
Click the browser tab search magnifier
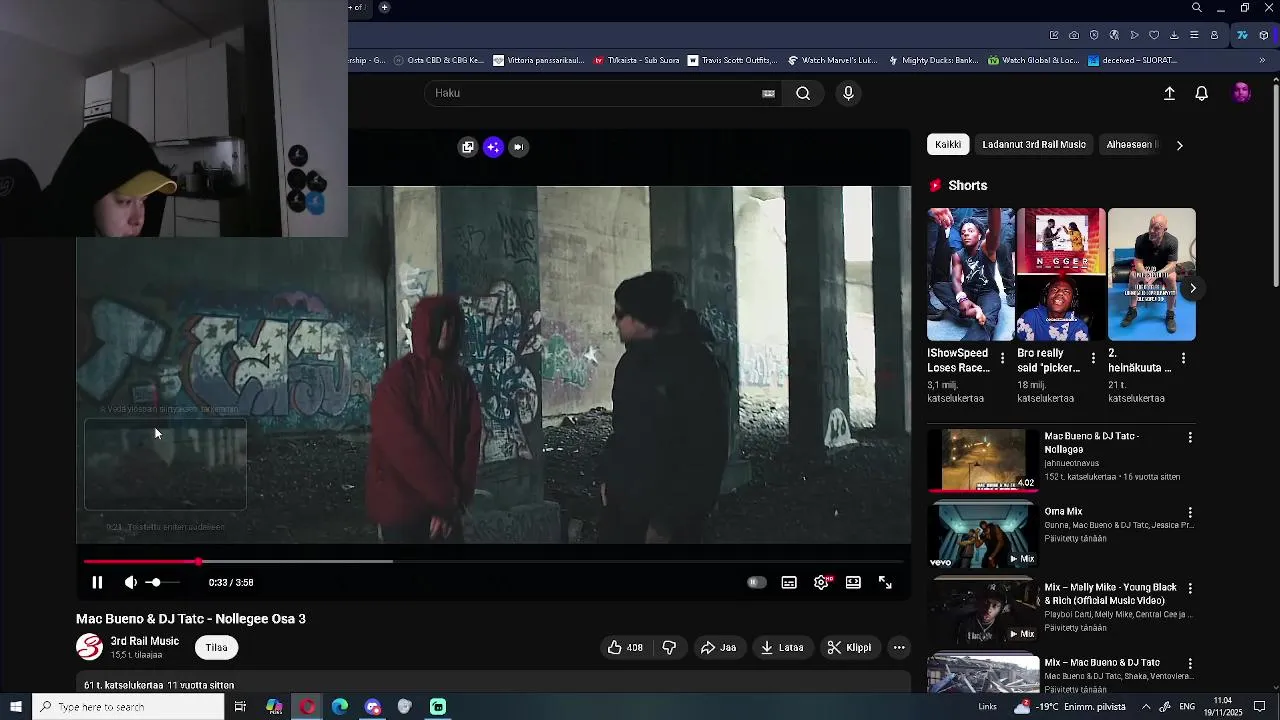[x=1197, y=8]
